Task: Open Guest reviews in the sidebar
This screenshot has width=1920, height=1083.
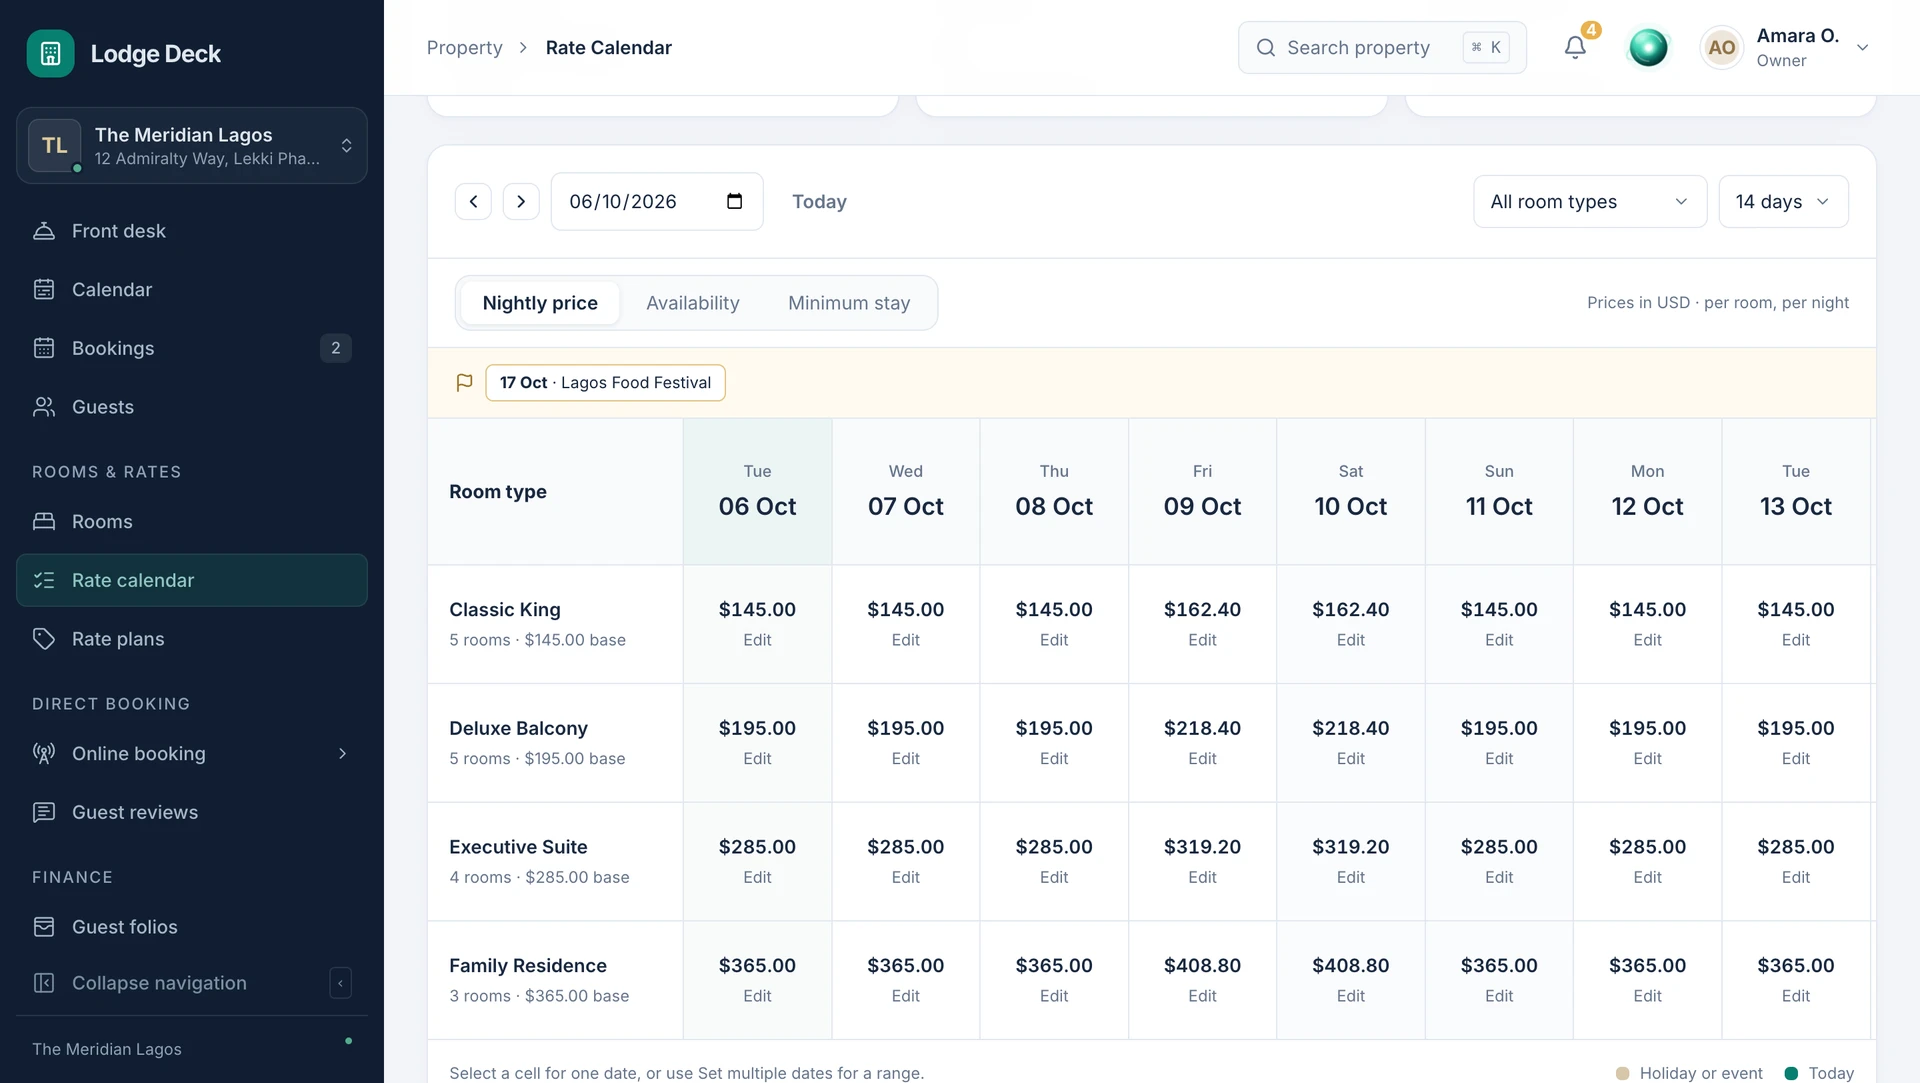Action: [192, 812]
